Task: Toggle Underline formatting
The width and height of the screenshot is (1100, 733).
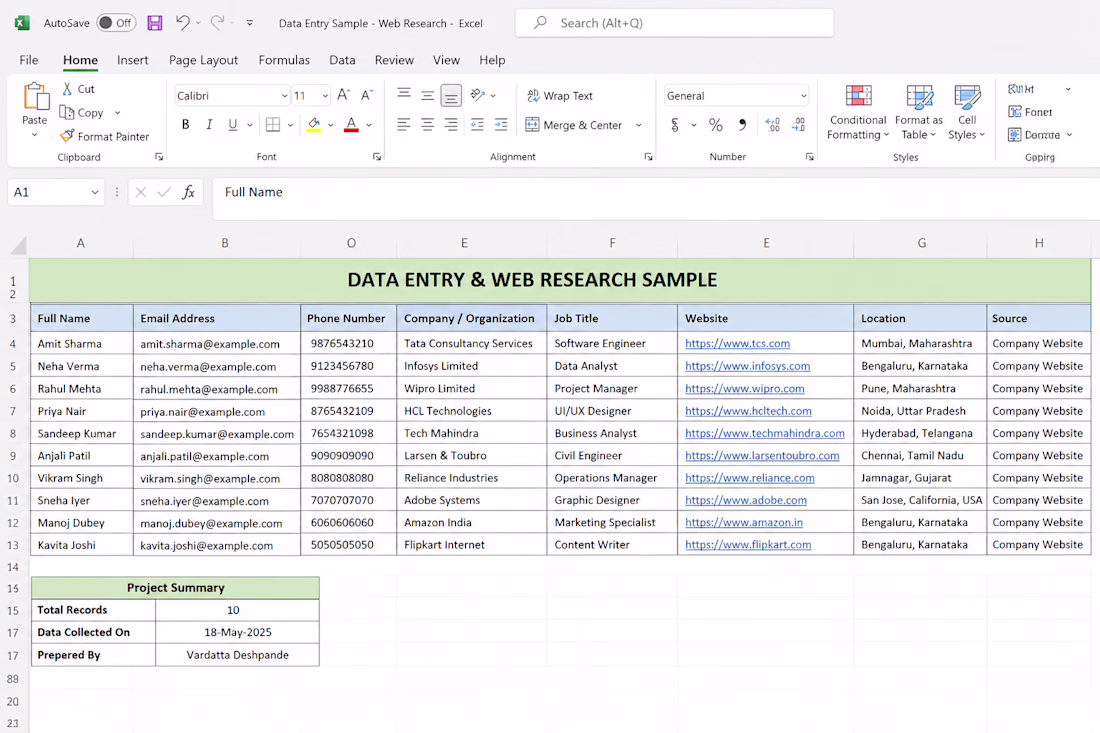Action: (232, 125)
